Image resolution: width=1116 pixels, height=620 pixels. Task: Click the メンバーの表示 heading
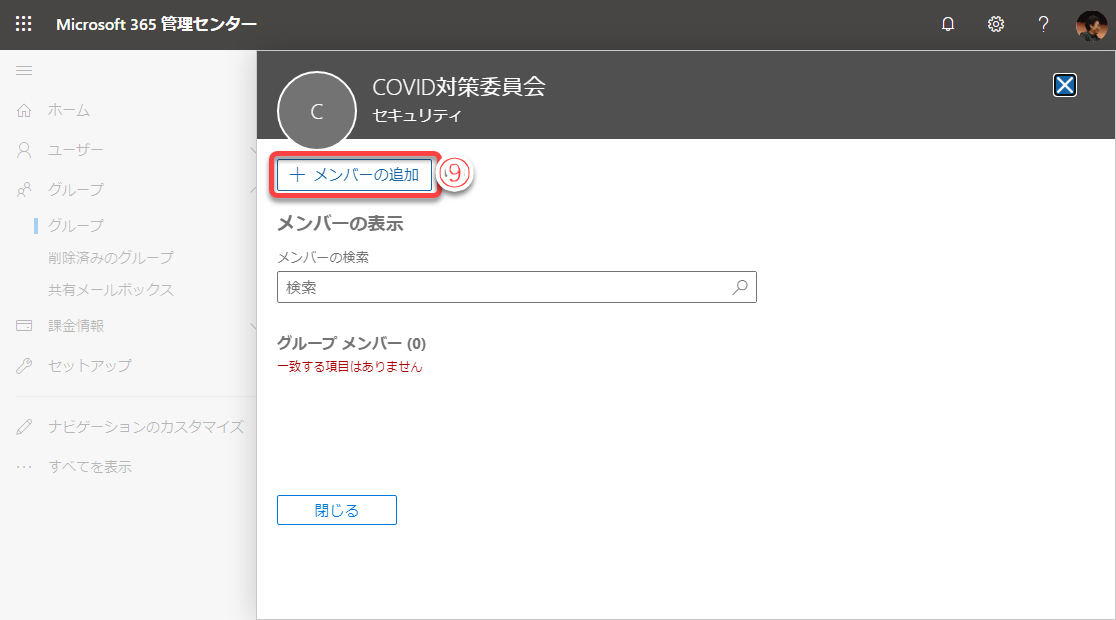[x=340, y=224]
